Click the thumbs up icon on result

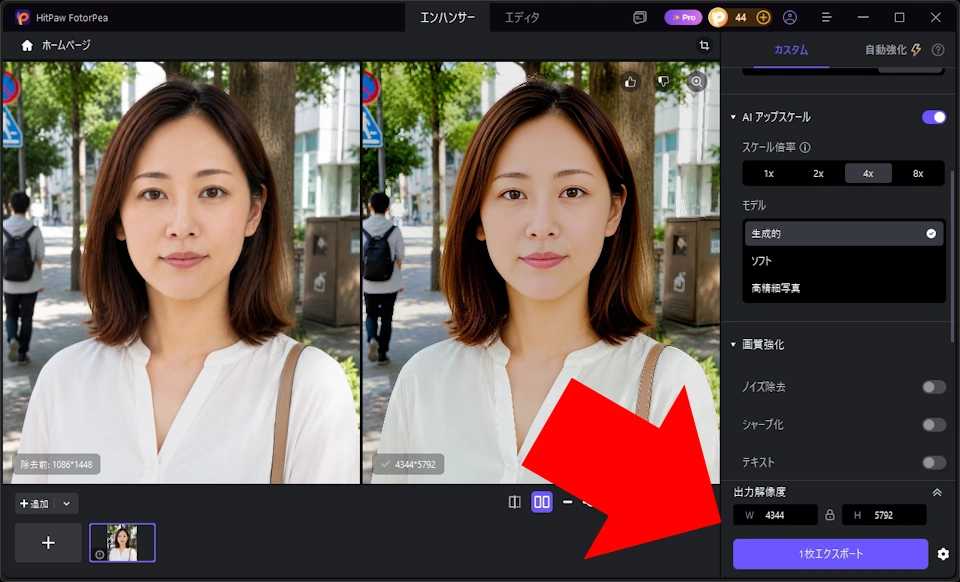pos(631,81)
